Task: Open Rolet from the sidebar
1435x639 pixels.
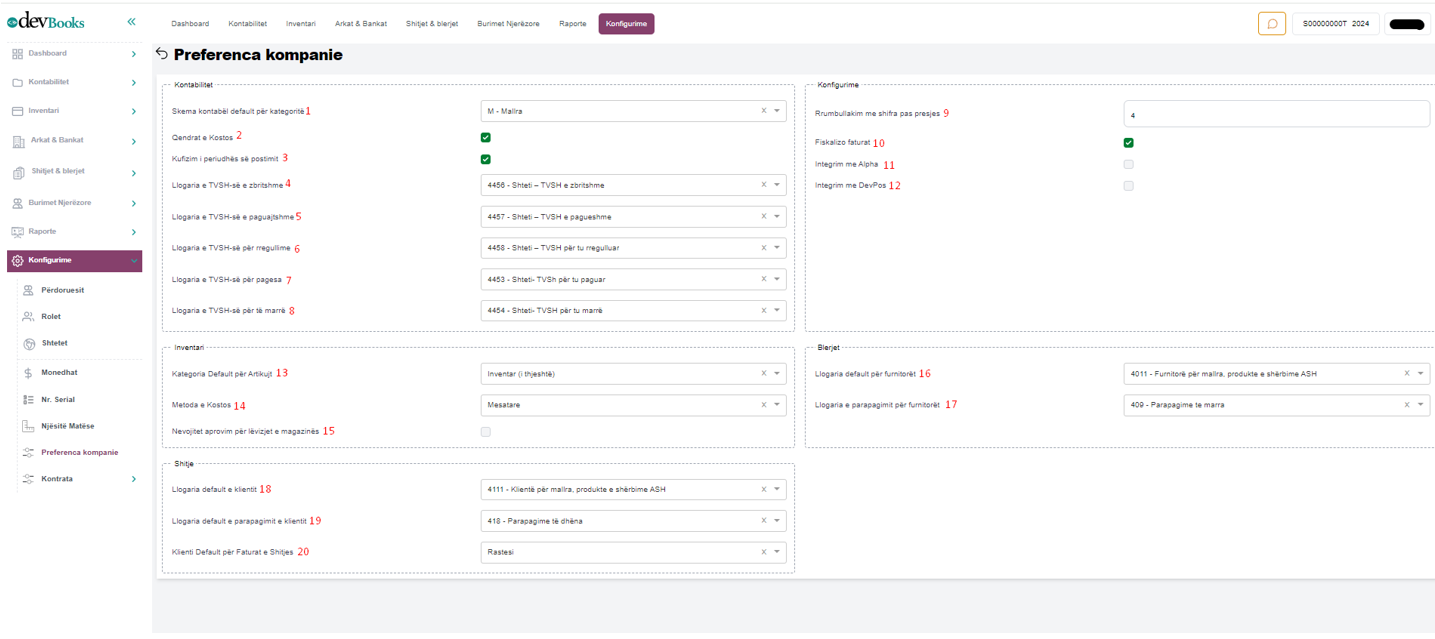Action: [x=51, y=316]
